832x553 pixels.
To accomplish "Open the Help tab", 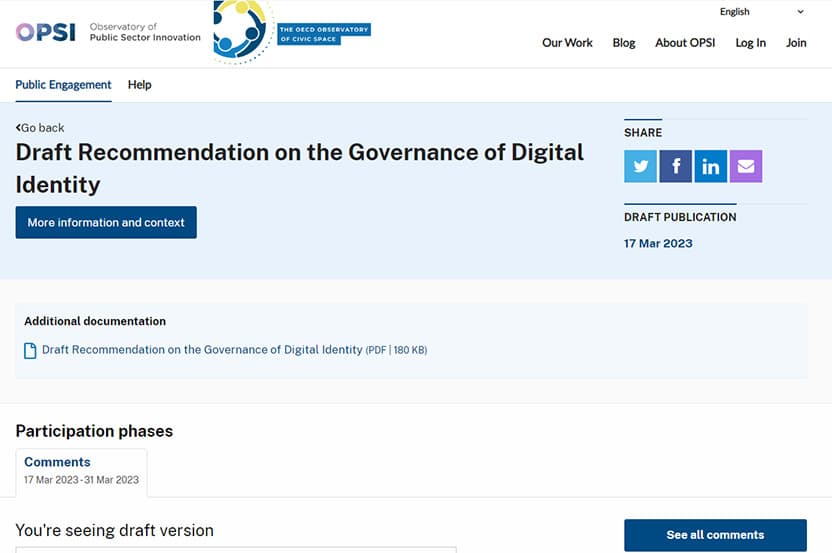I will click(140, 85).
